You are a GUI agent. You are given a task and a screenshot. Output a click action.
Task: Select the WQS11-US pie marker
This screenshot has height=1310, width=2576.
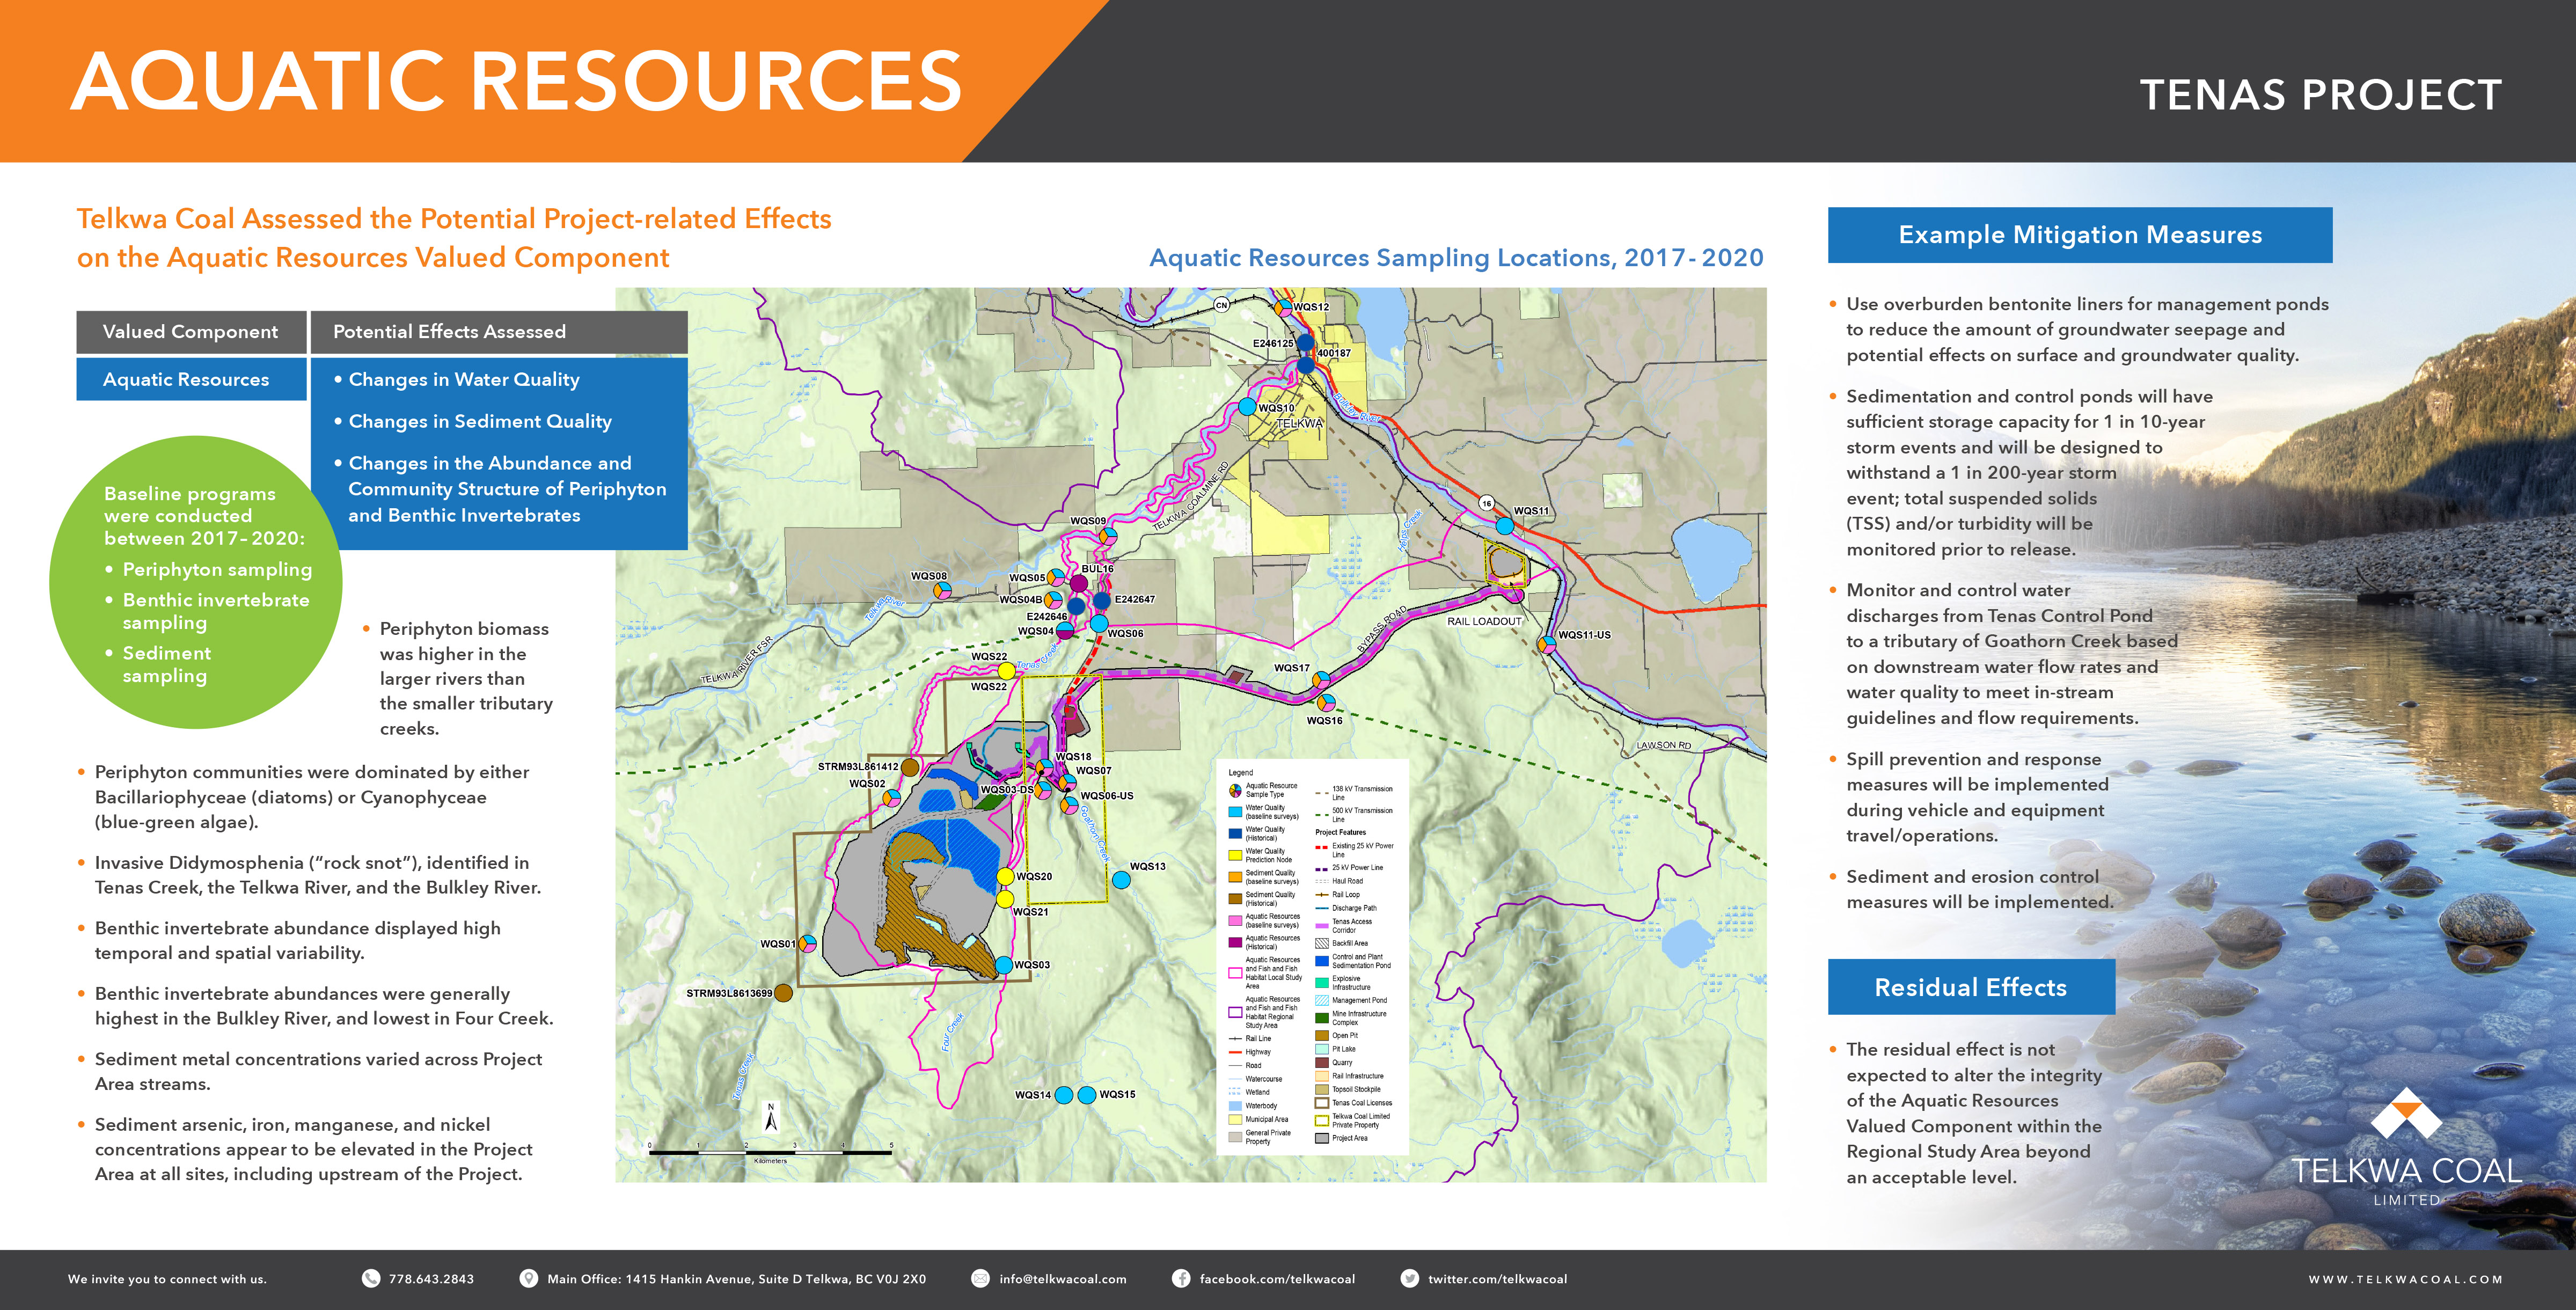1546,645
